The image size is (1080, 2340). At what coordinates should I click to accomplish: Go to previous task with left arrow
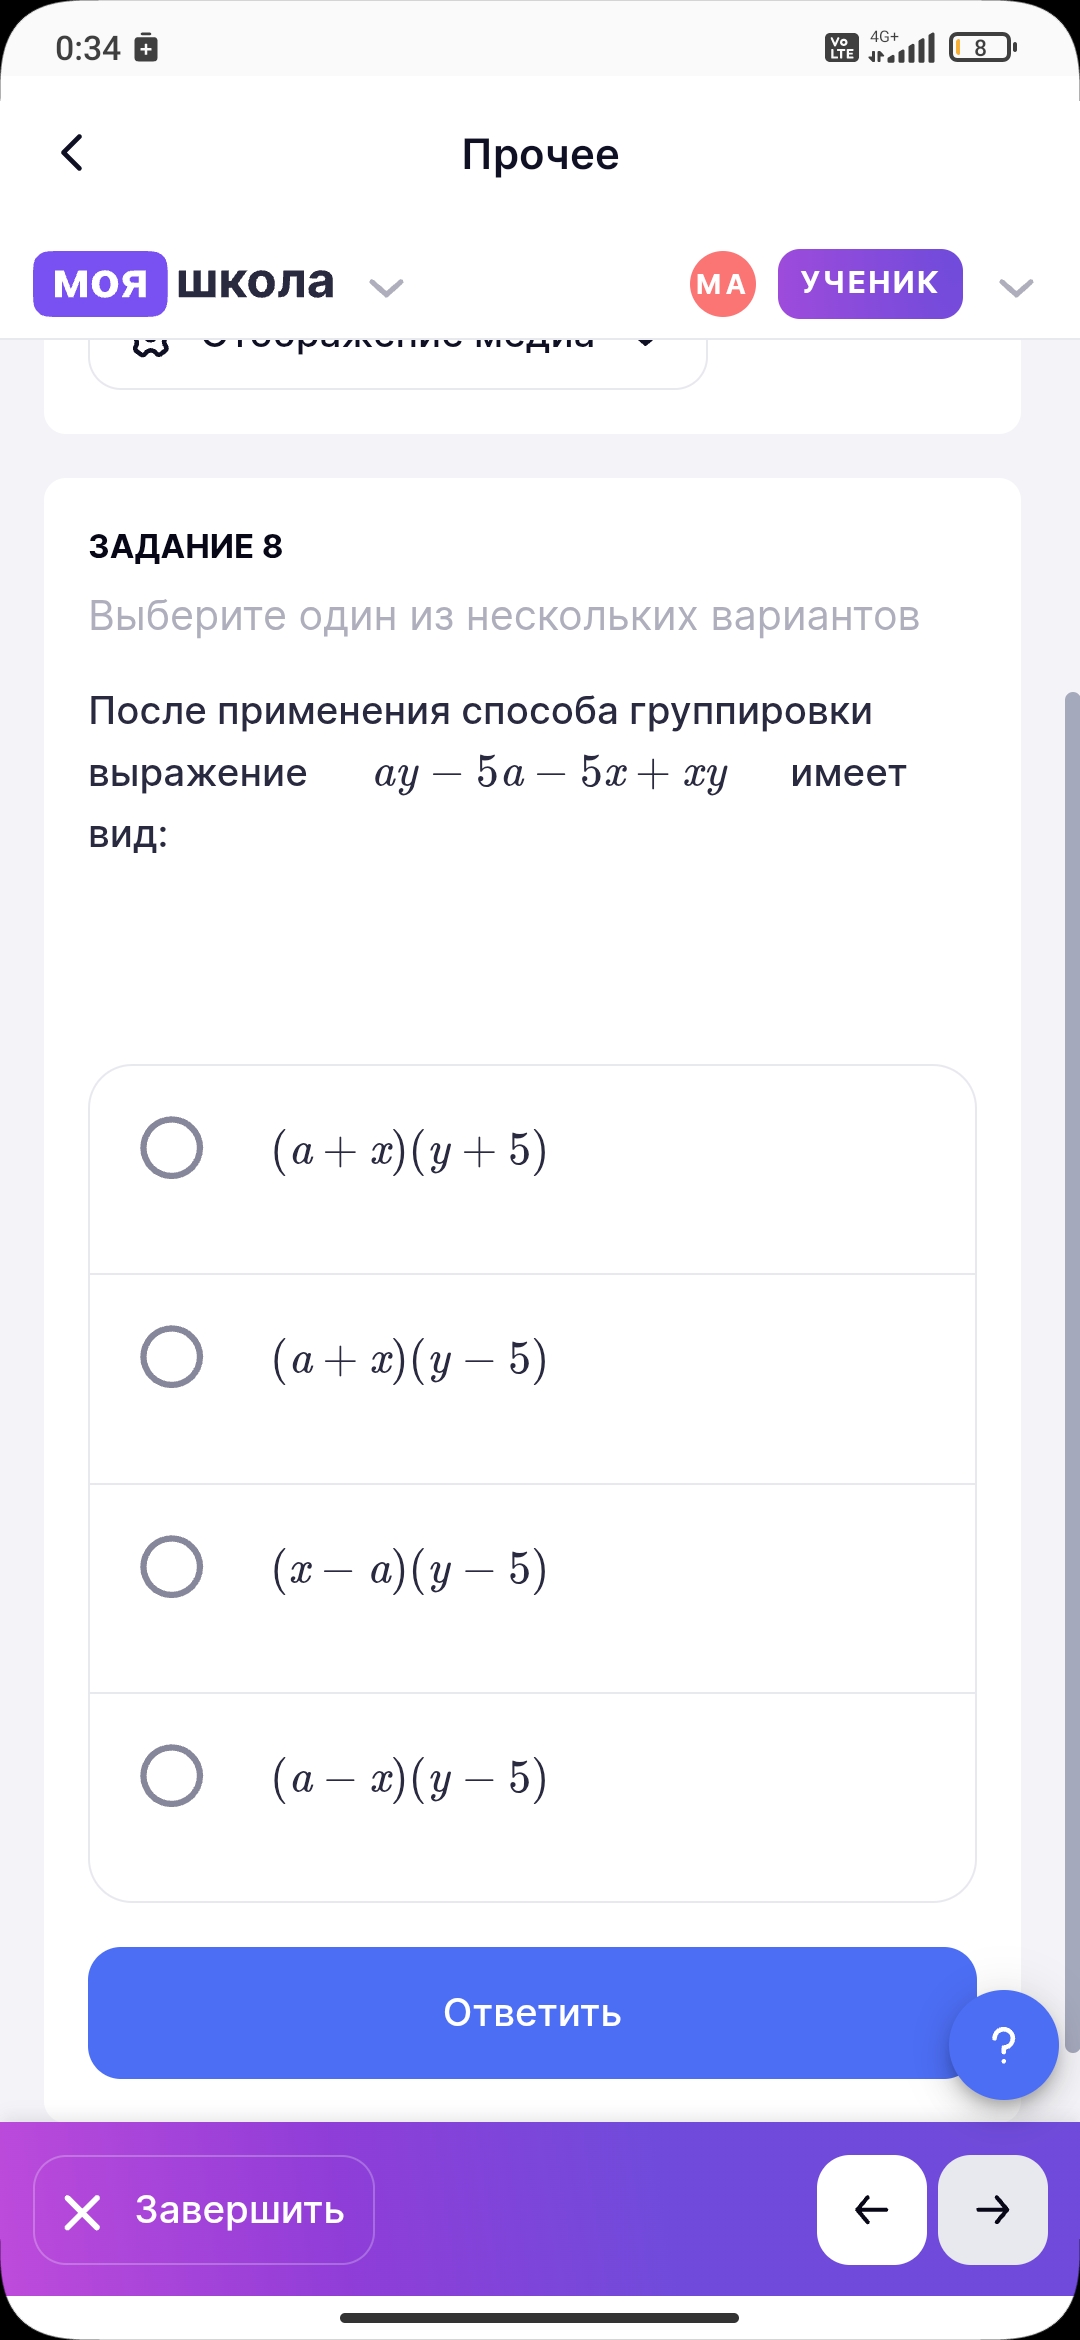871,2209
